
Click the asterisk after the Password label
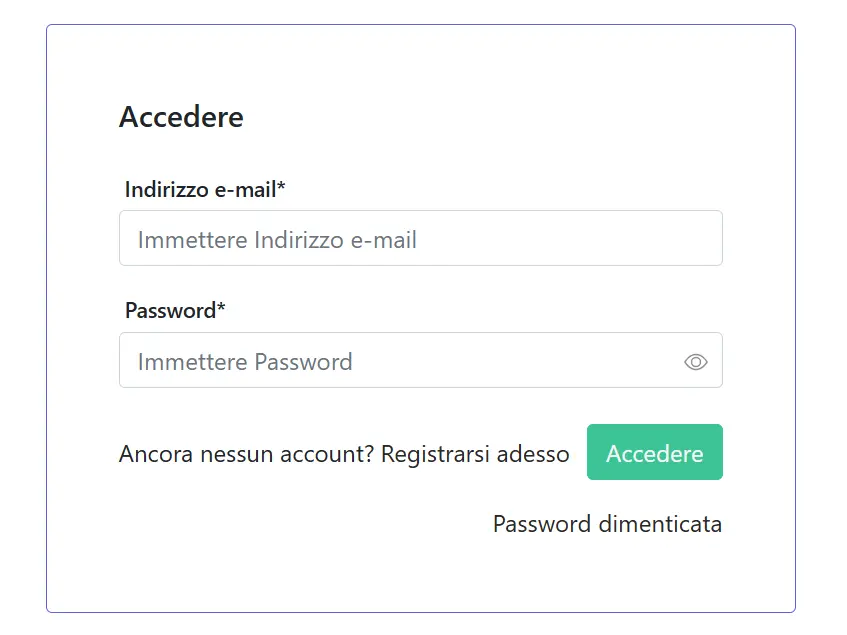click(x=221, y=306)
